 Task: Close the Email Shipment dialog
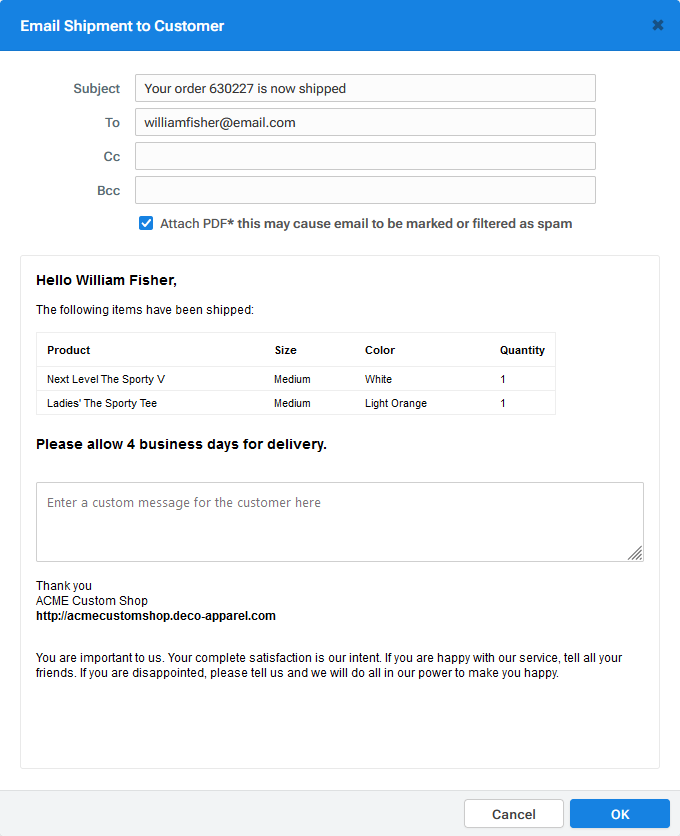click(x=658, y=24)
